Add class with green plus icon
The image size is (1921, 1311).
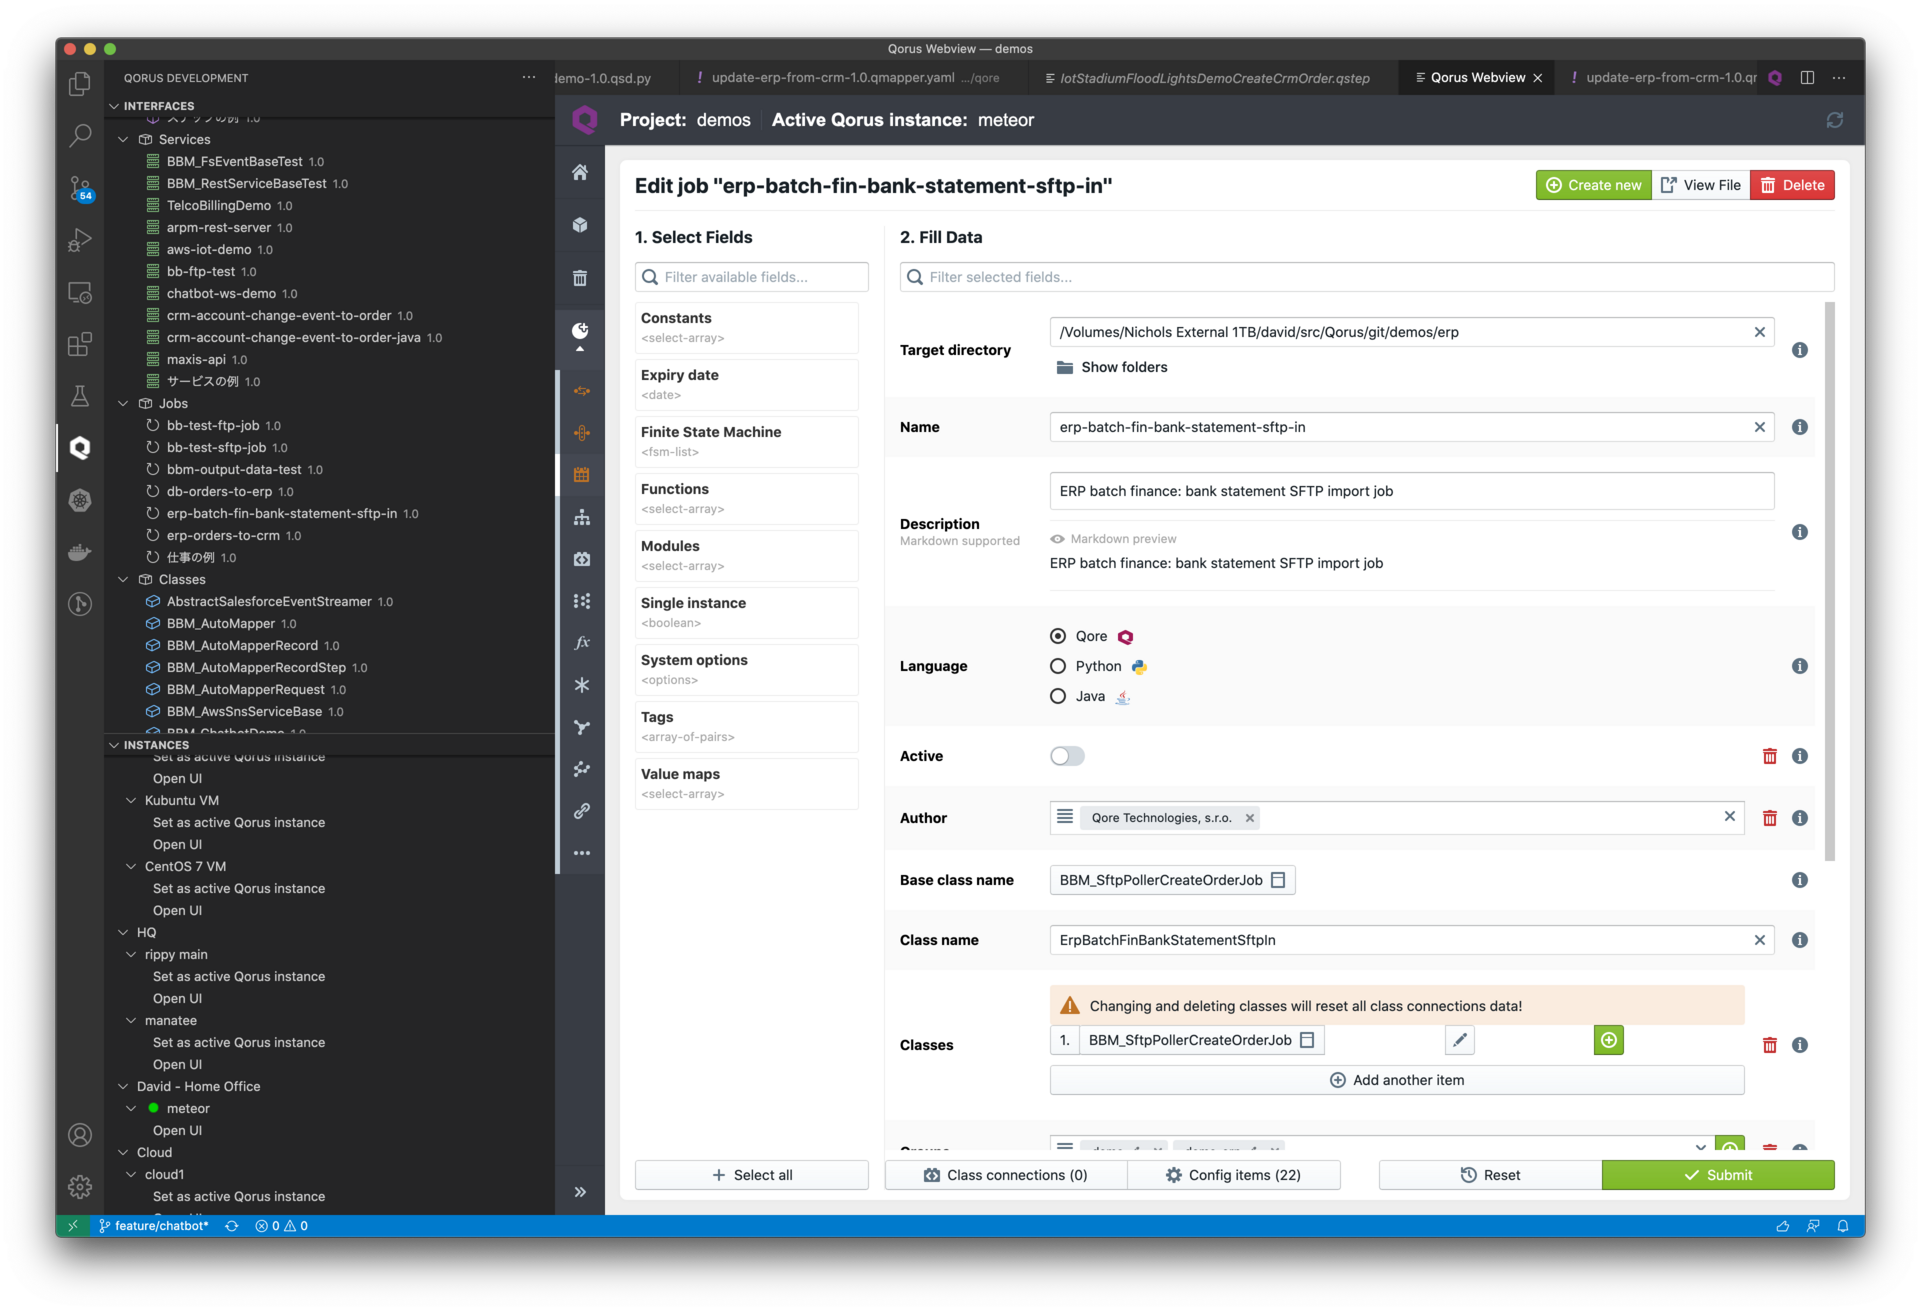(x=1608, y=1040)
